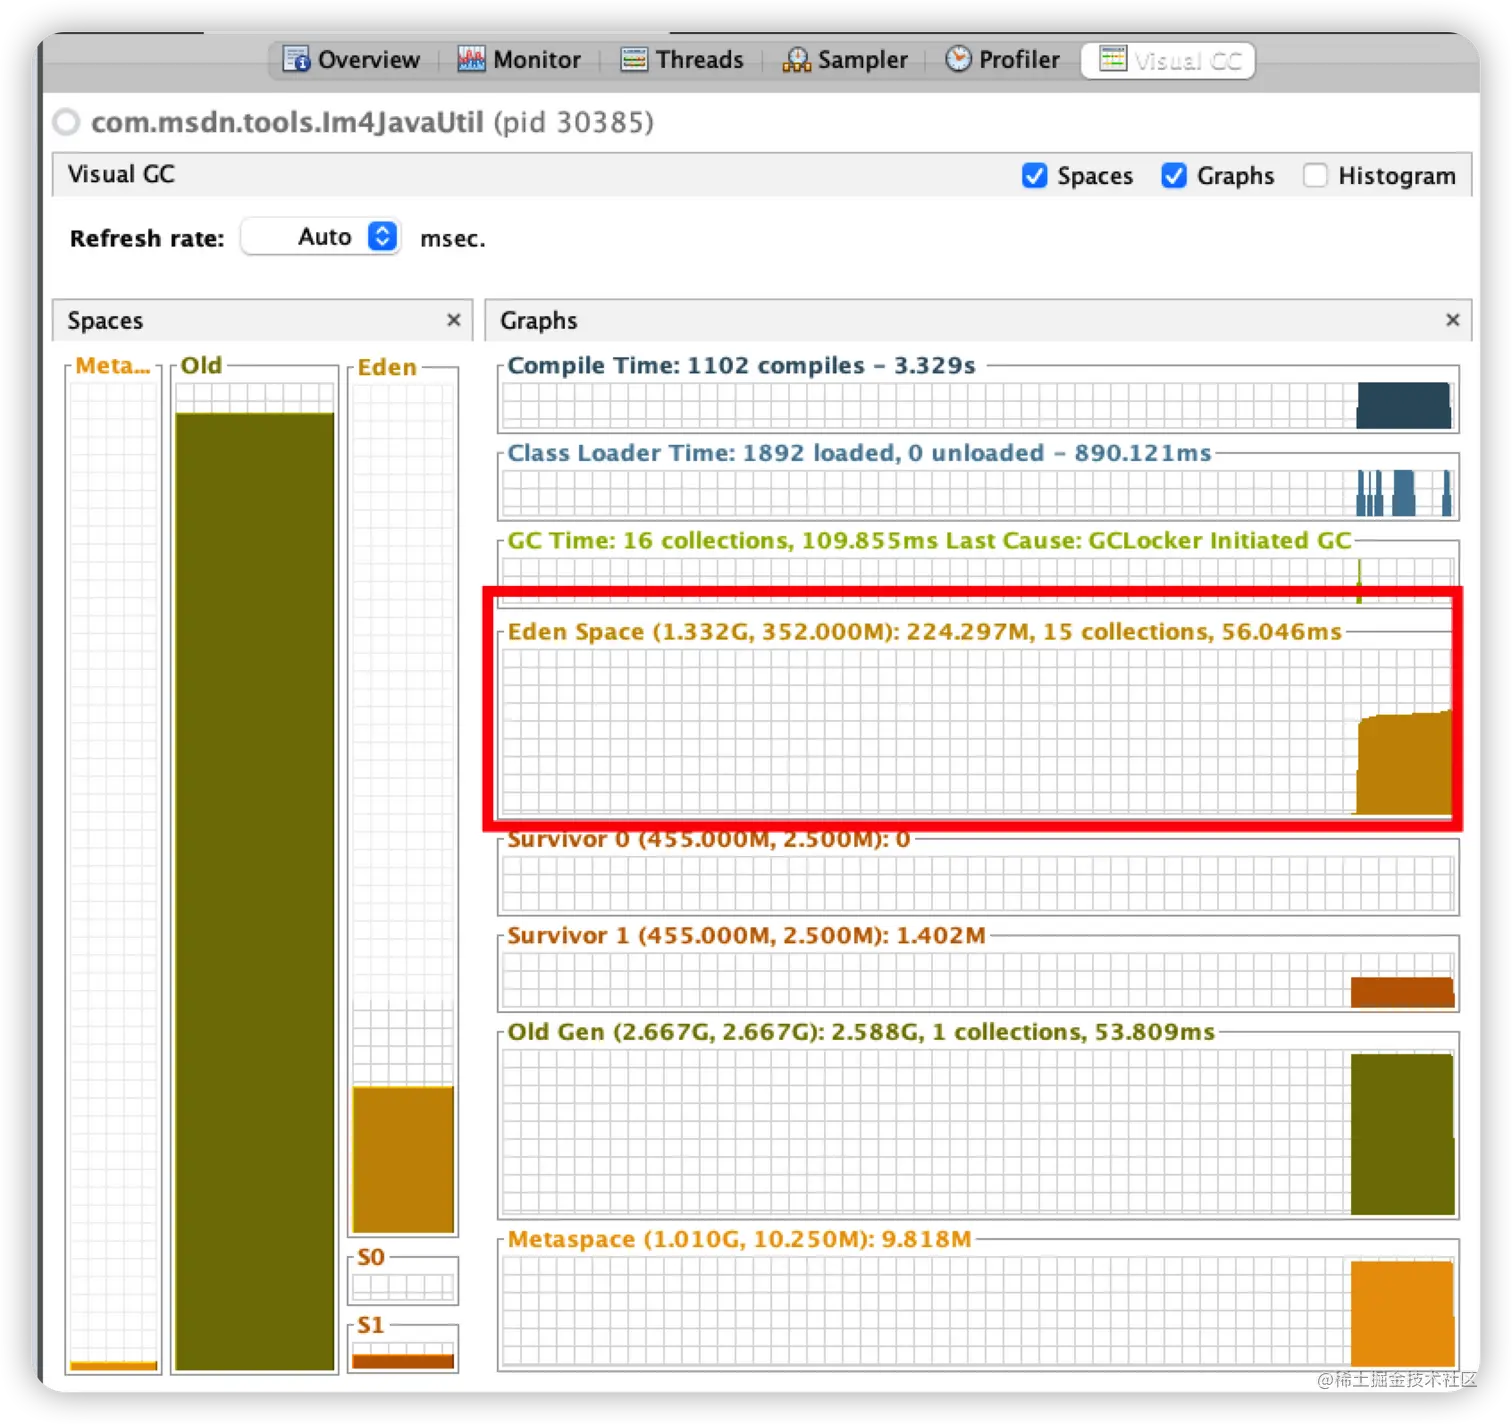Image resolution: width=1512 pixels, height=1424 pixels.
Task: Click the Profiler clock icon
Action: click(958, 59)
